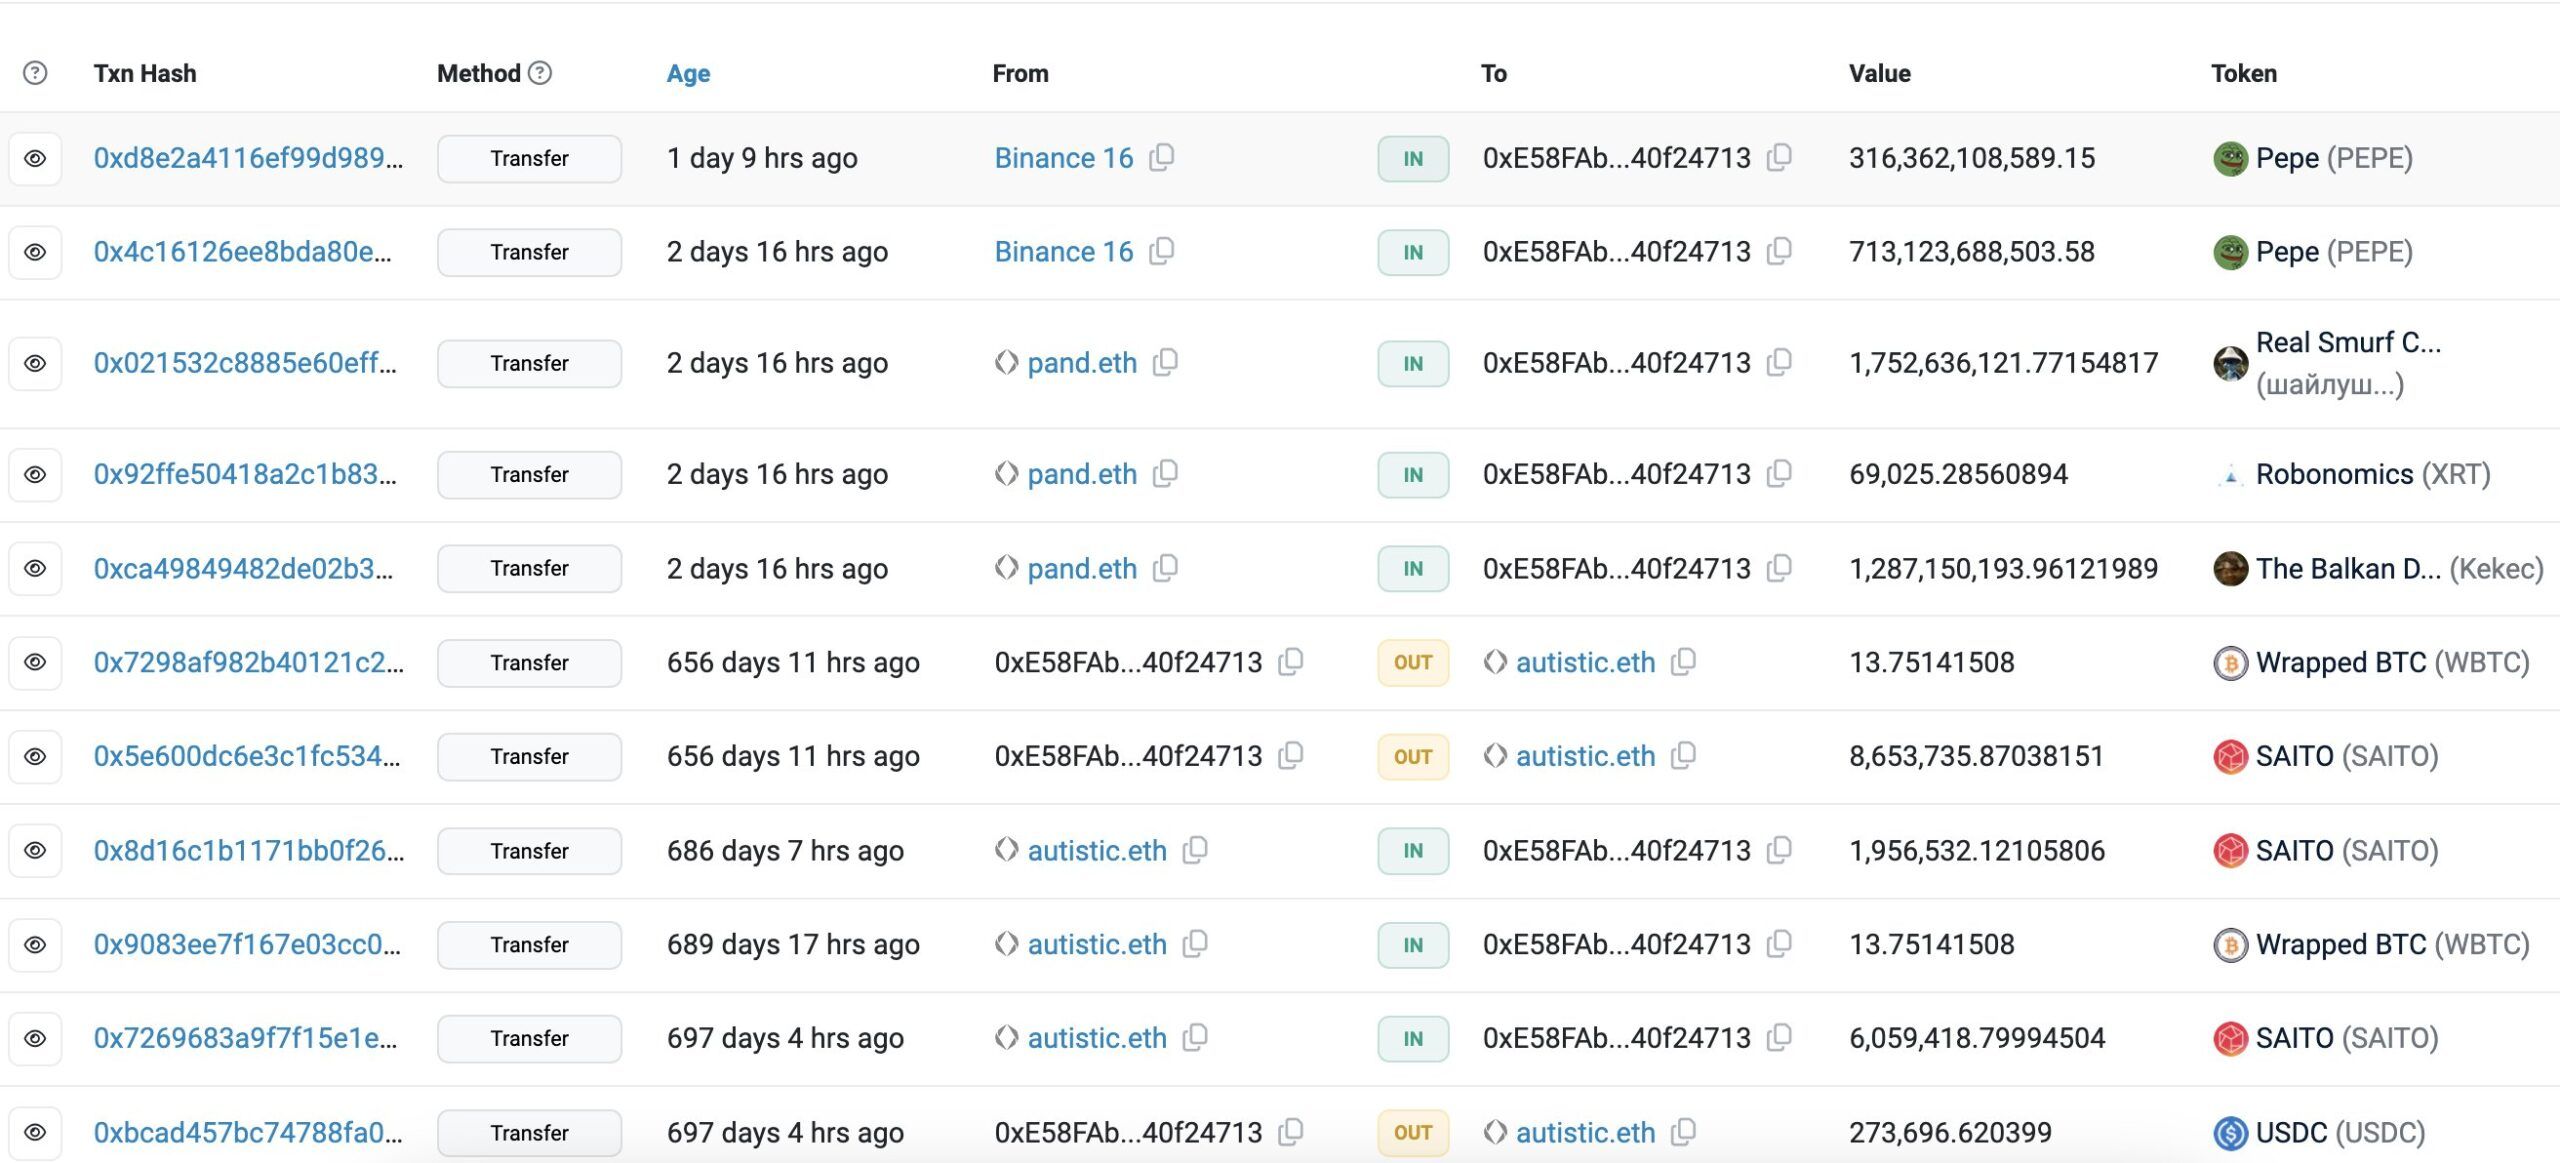This screenshot has height=1163, width=2560.
Task: Click the IN badge on Robonomics row
Action: [1412, 474]
